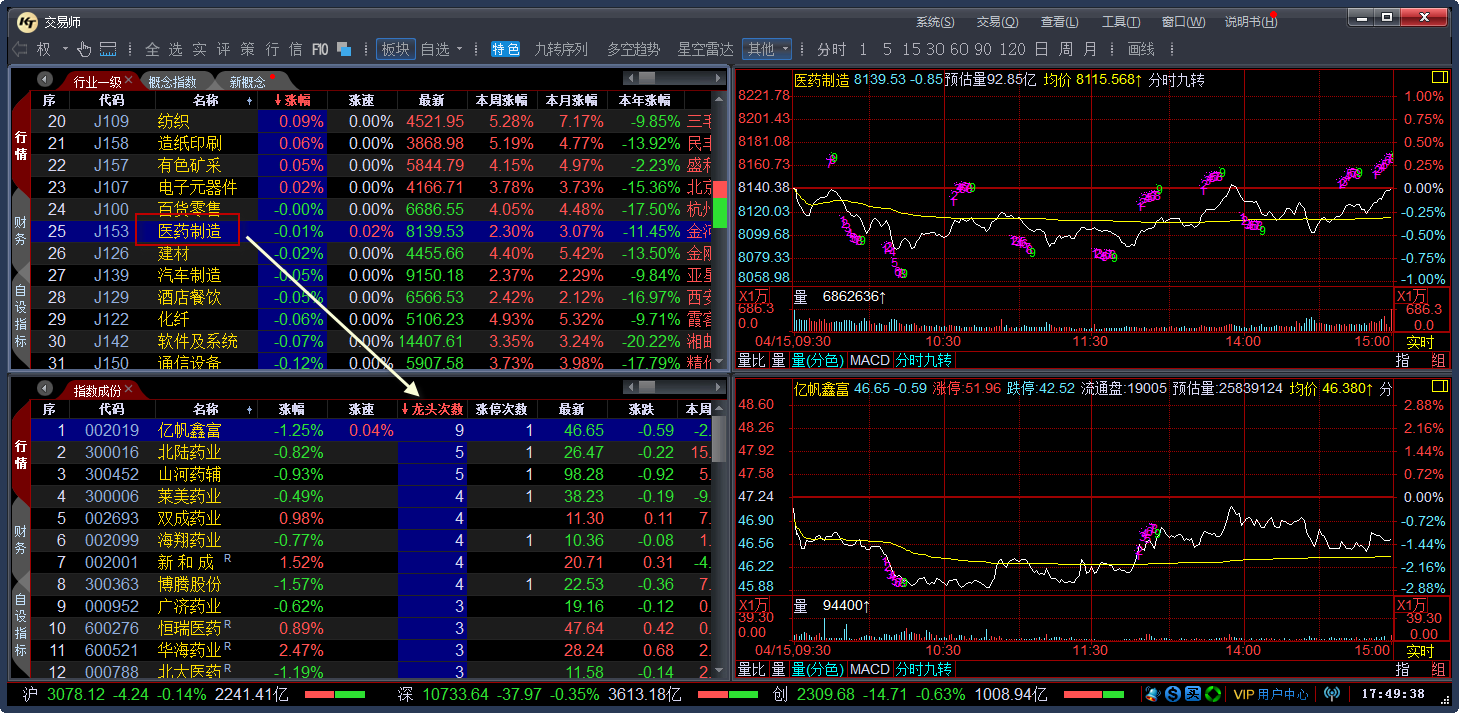Toggle the 板块 toolbar button
1459x713 pixels.
[x=395, y=49]
